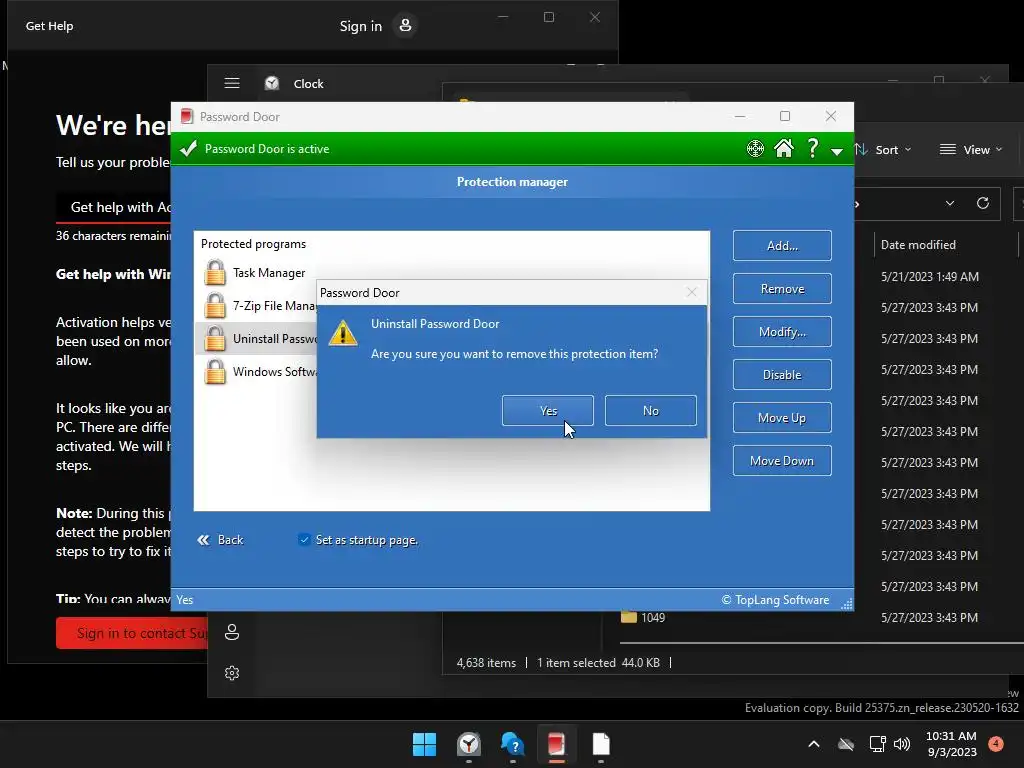The width and height of the screenshot is (1024, 768).
Task: Click the Move Up button
Action: (x=782, y=418)
